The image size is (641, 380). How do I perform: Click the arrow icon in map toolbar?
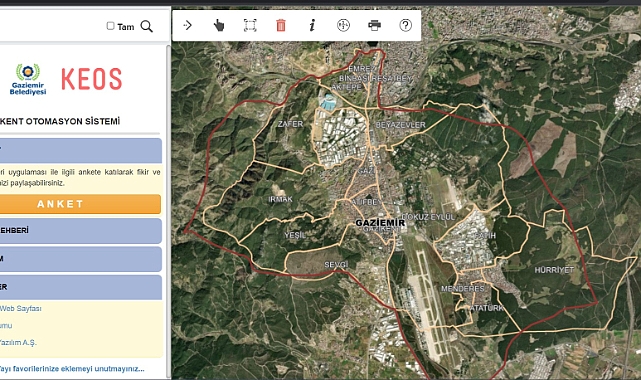pos(188,25)
